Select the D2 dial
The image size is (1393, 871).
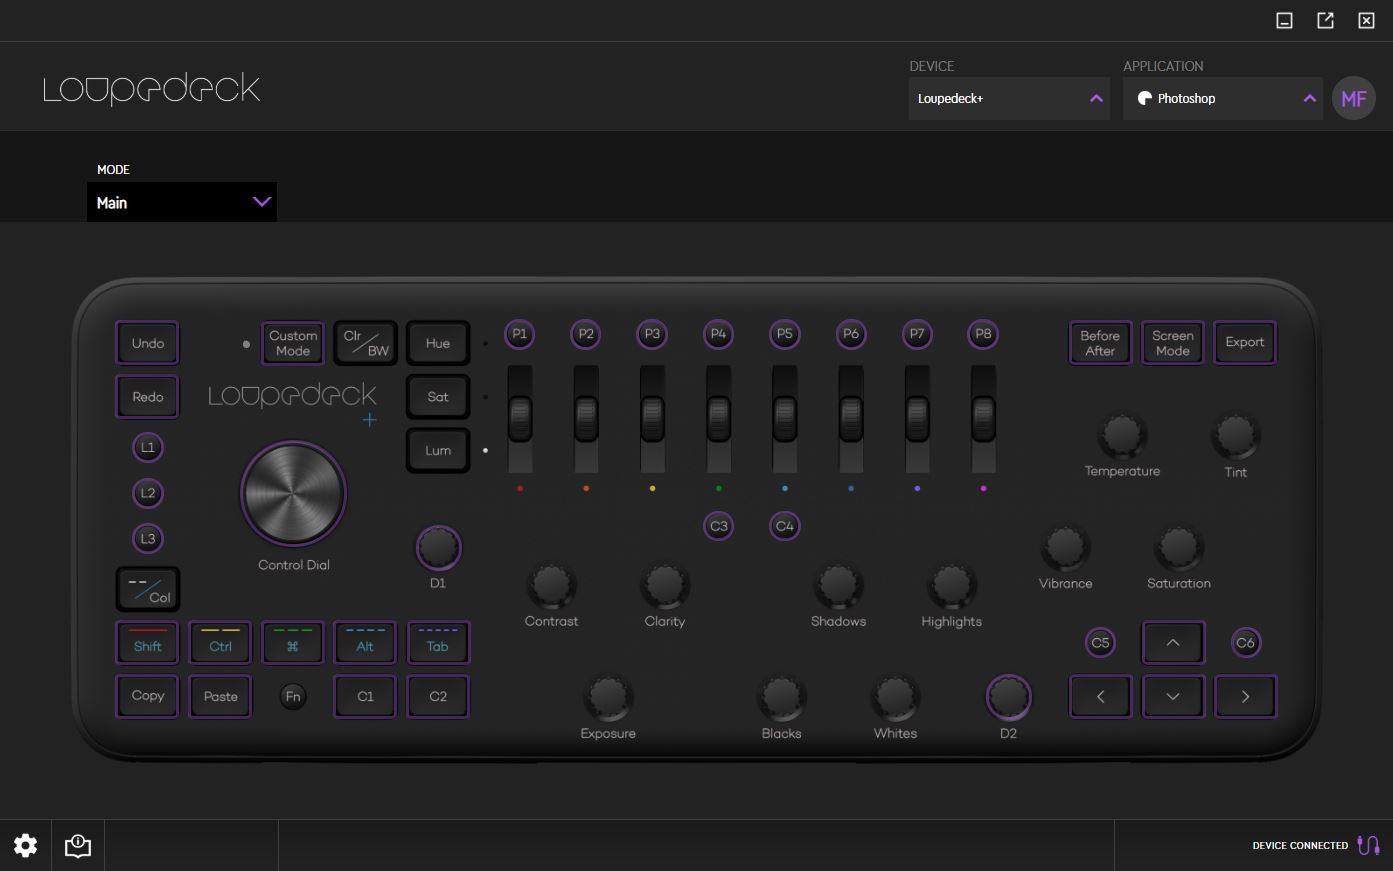click(1008, 697)
